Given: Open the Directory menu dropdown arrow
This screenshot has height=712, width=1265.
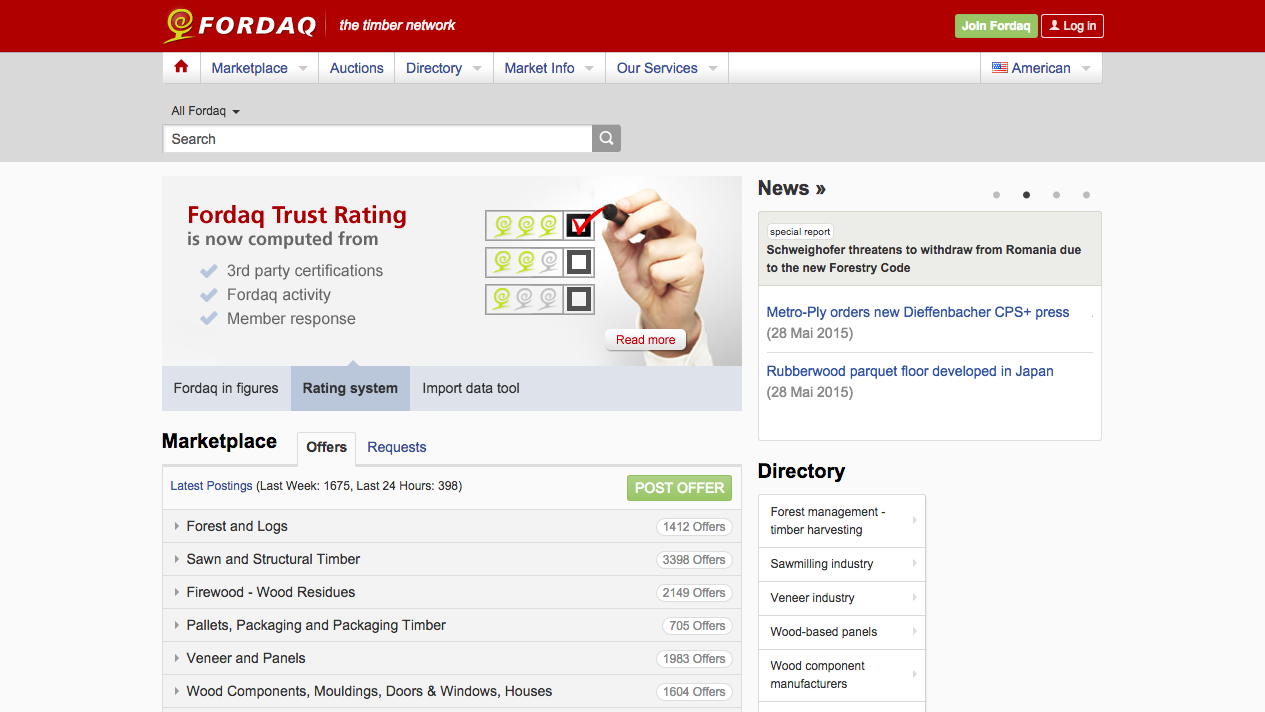Looking at the screenshot, I should pos(477,69).
